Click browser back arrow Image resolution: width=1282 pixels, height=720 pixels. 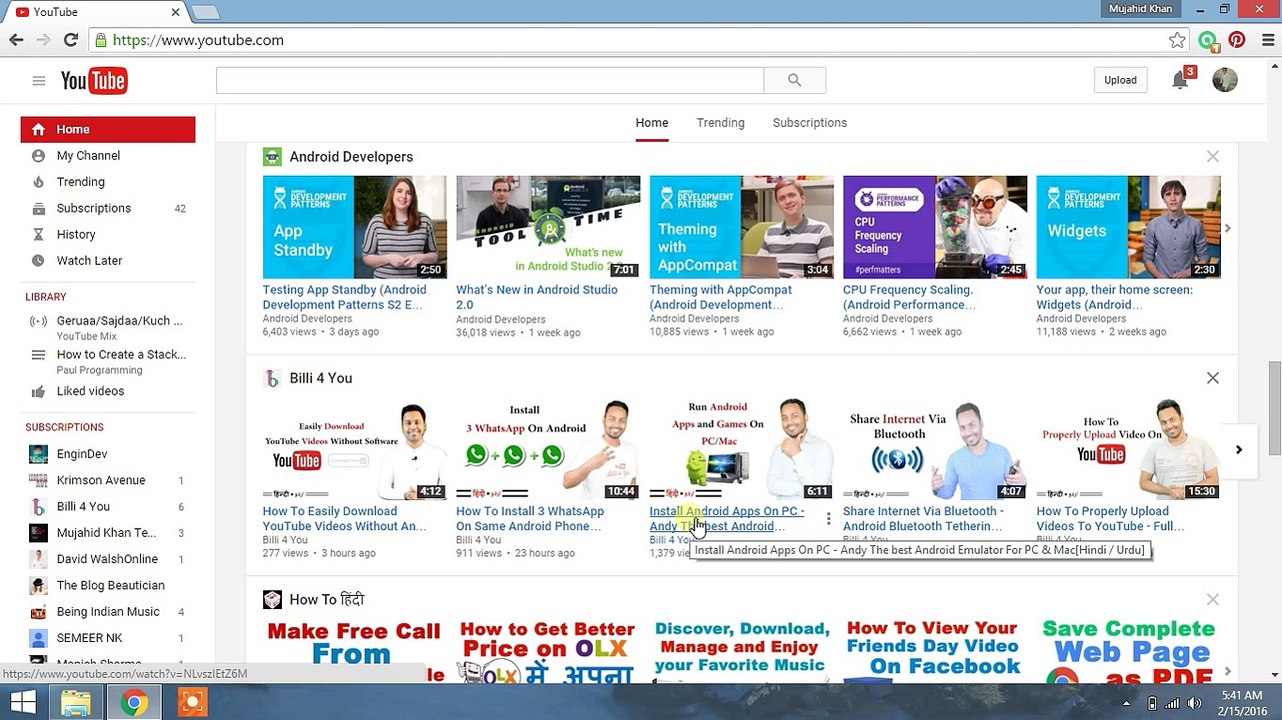pos(16,40)
